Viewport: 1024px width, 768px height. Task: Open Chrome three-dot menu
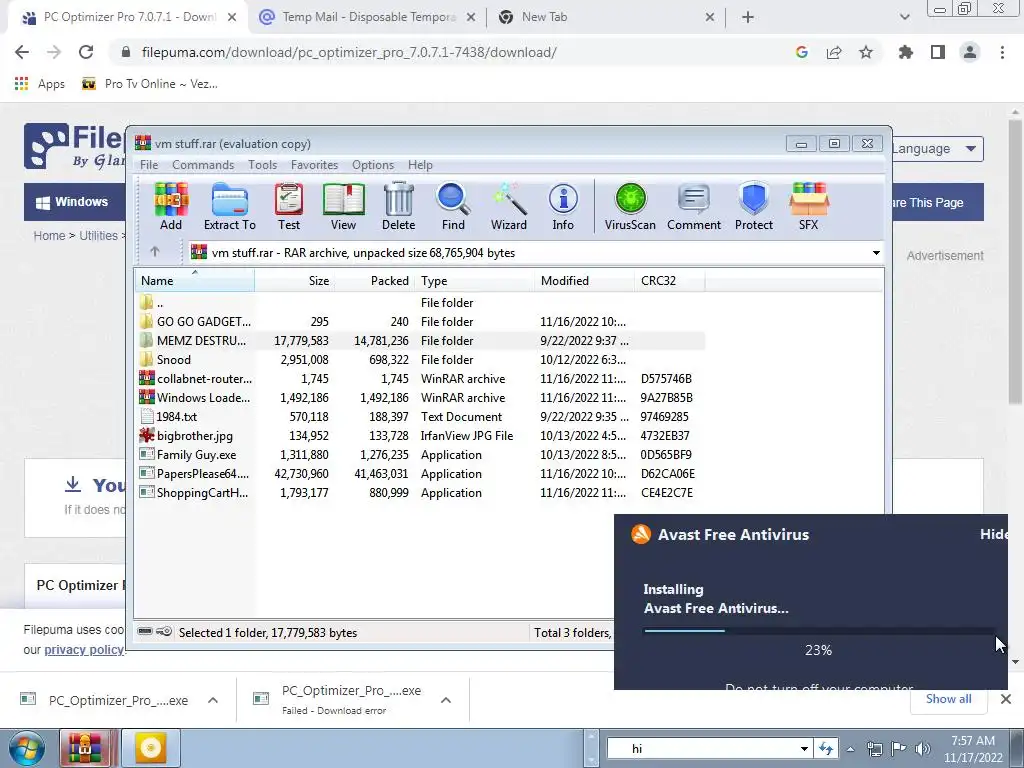click(1002, 52)
